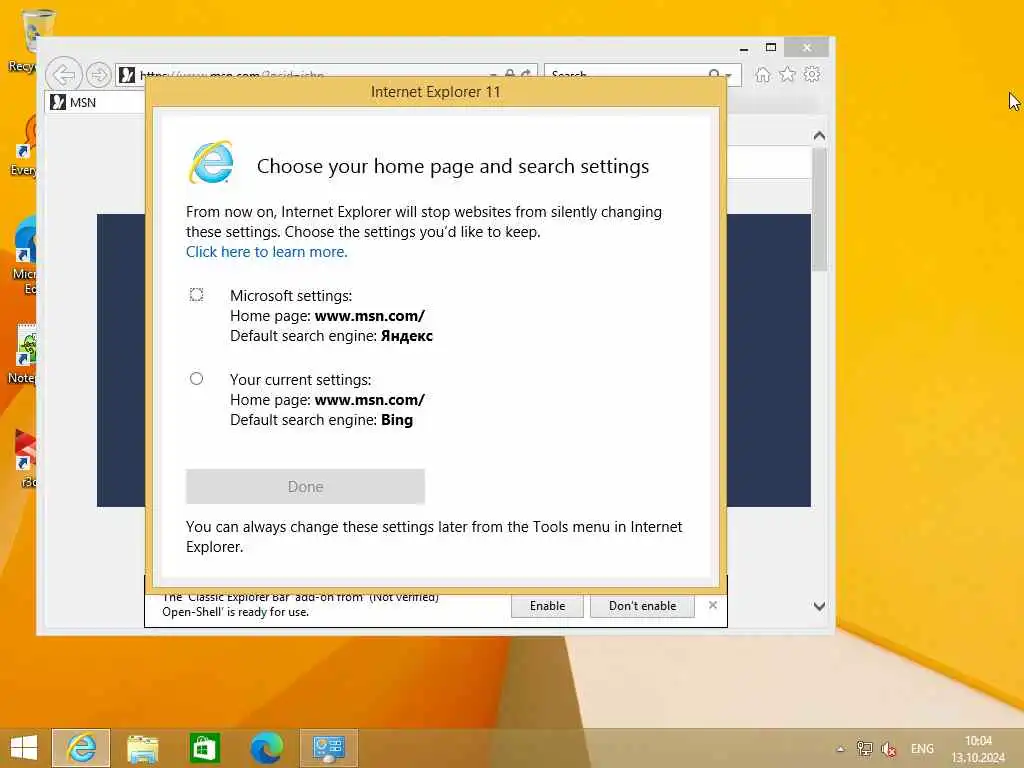
Task: Expand the search provider dropdown arrow
Action: click(x=729, y=75)
